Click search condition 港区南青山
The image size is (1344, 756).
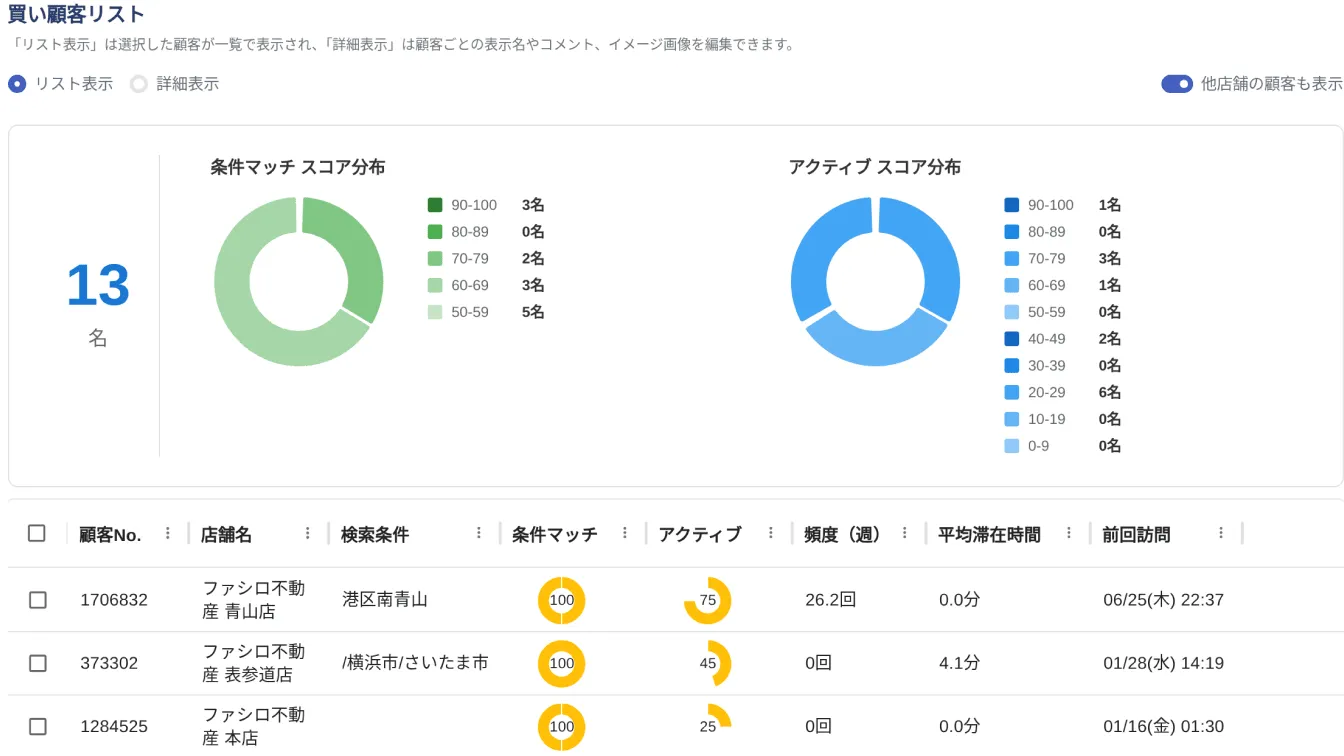(x=385, y=600)
